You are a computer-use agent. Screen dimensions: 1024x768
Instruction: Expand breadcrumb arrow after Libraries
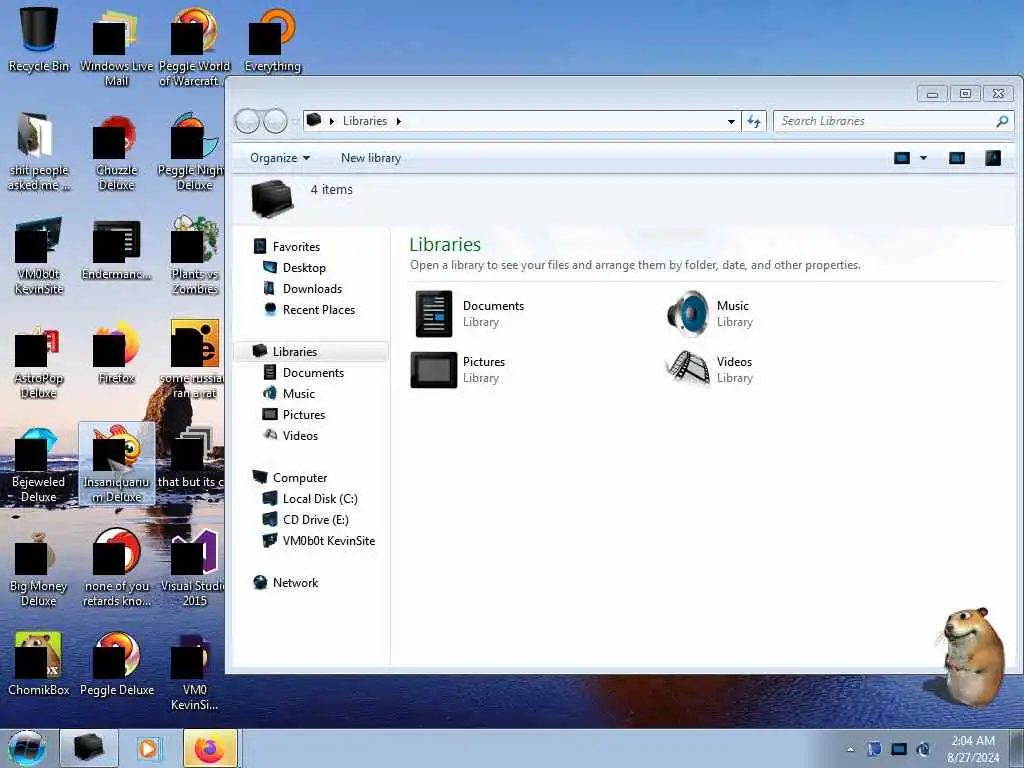[x=398, y=121]
